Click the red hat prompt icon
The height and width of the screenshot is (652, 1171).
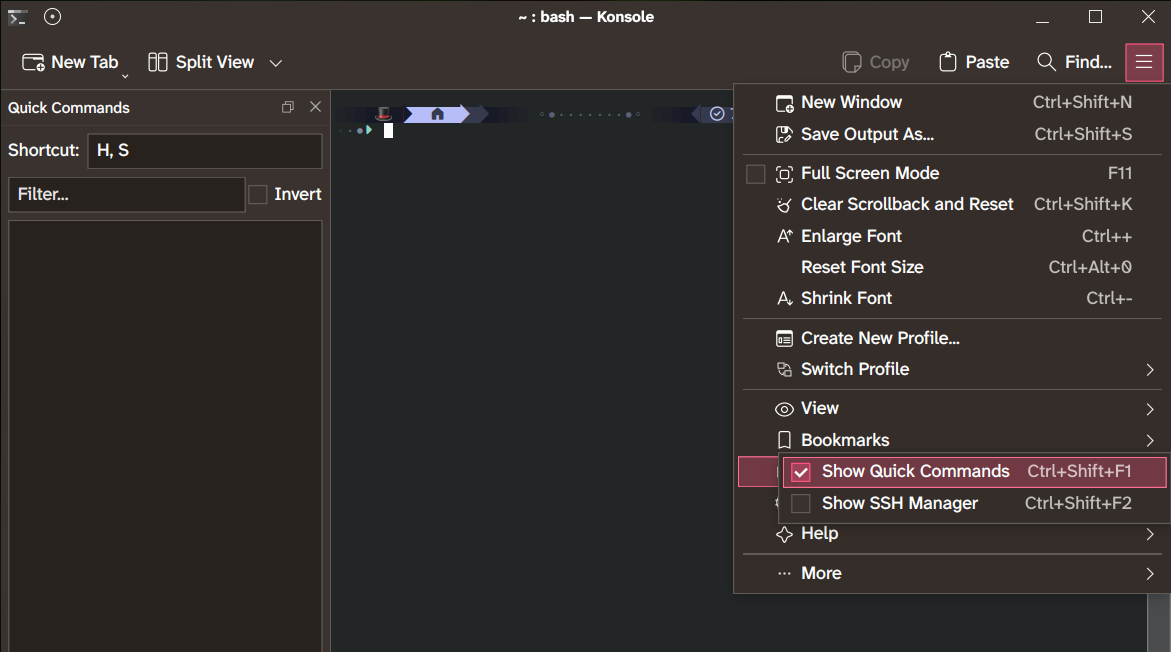point(383,114)
